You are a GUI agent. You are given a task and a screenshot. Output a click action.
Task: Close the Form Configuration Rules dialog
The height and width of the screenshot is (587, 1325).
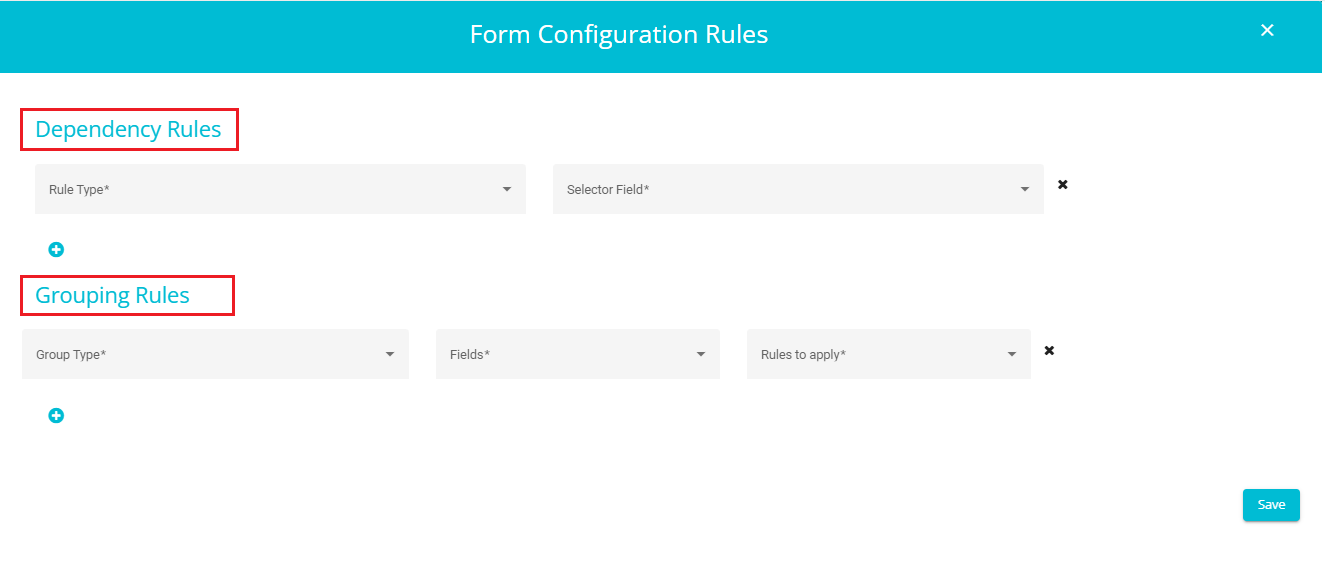pyautogui.click(x=1267, y=30)
